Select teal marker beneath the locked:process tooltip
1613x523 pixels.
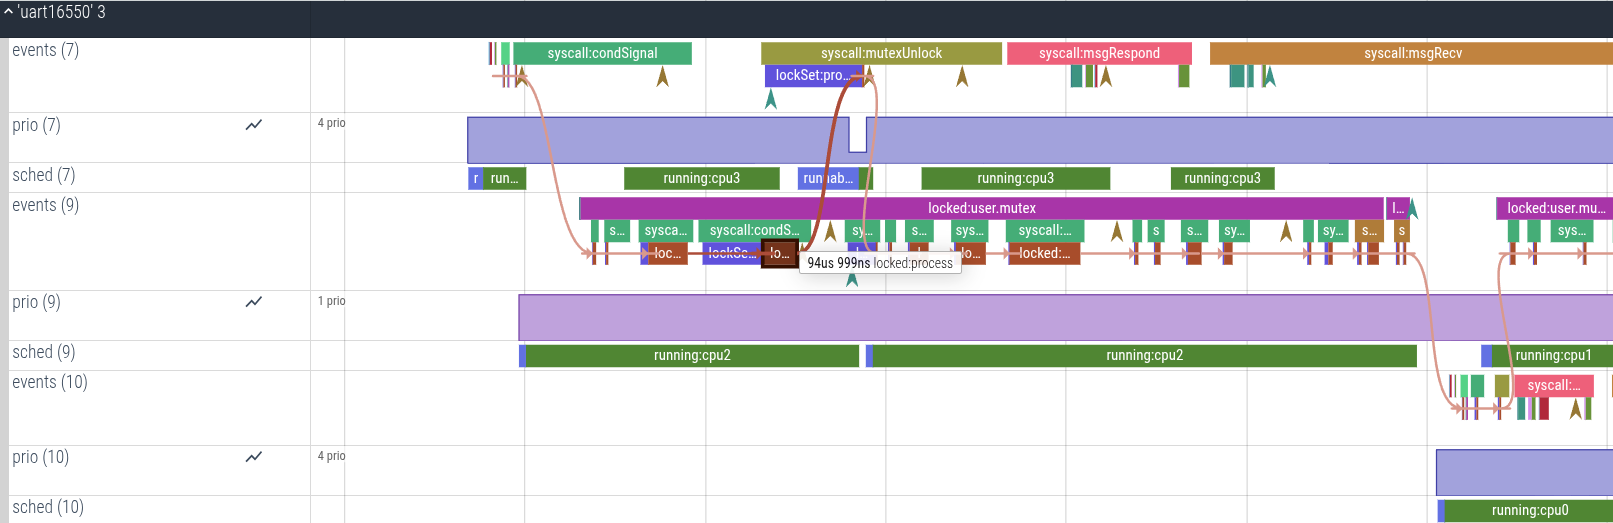pos(852,278)
